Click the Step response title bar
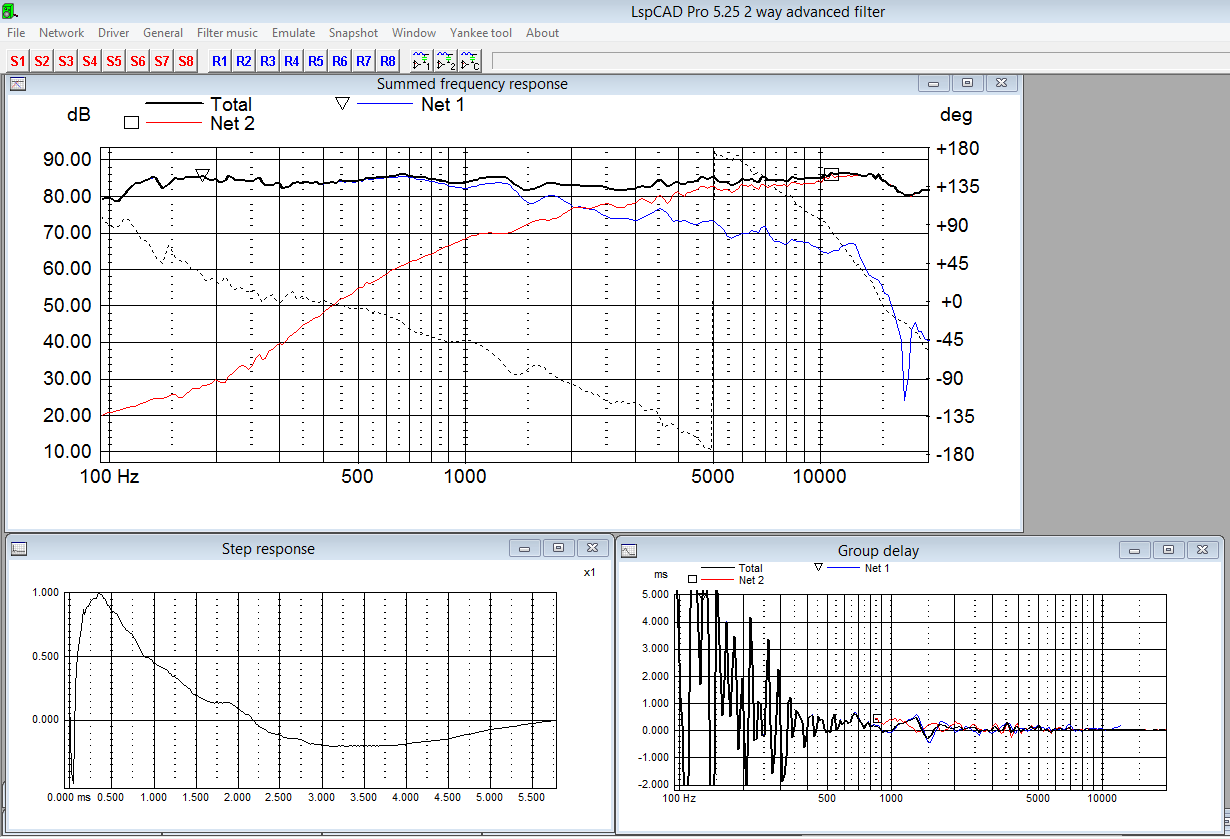1230x839 pixels. pos(268,548)
